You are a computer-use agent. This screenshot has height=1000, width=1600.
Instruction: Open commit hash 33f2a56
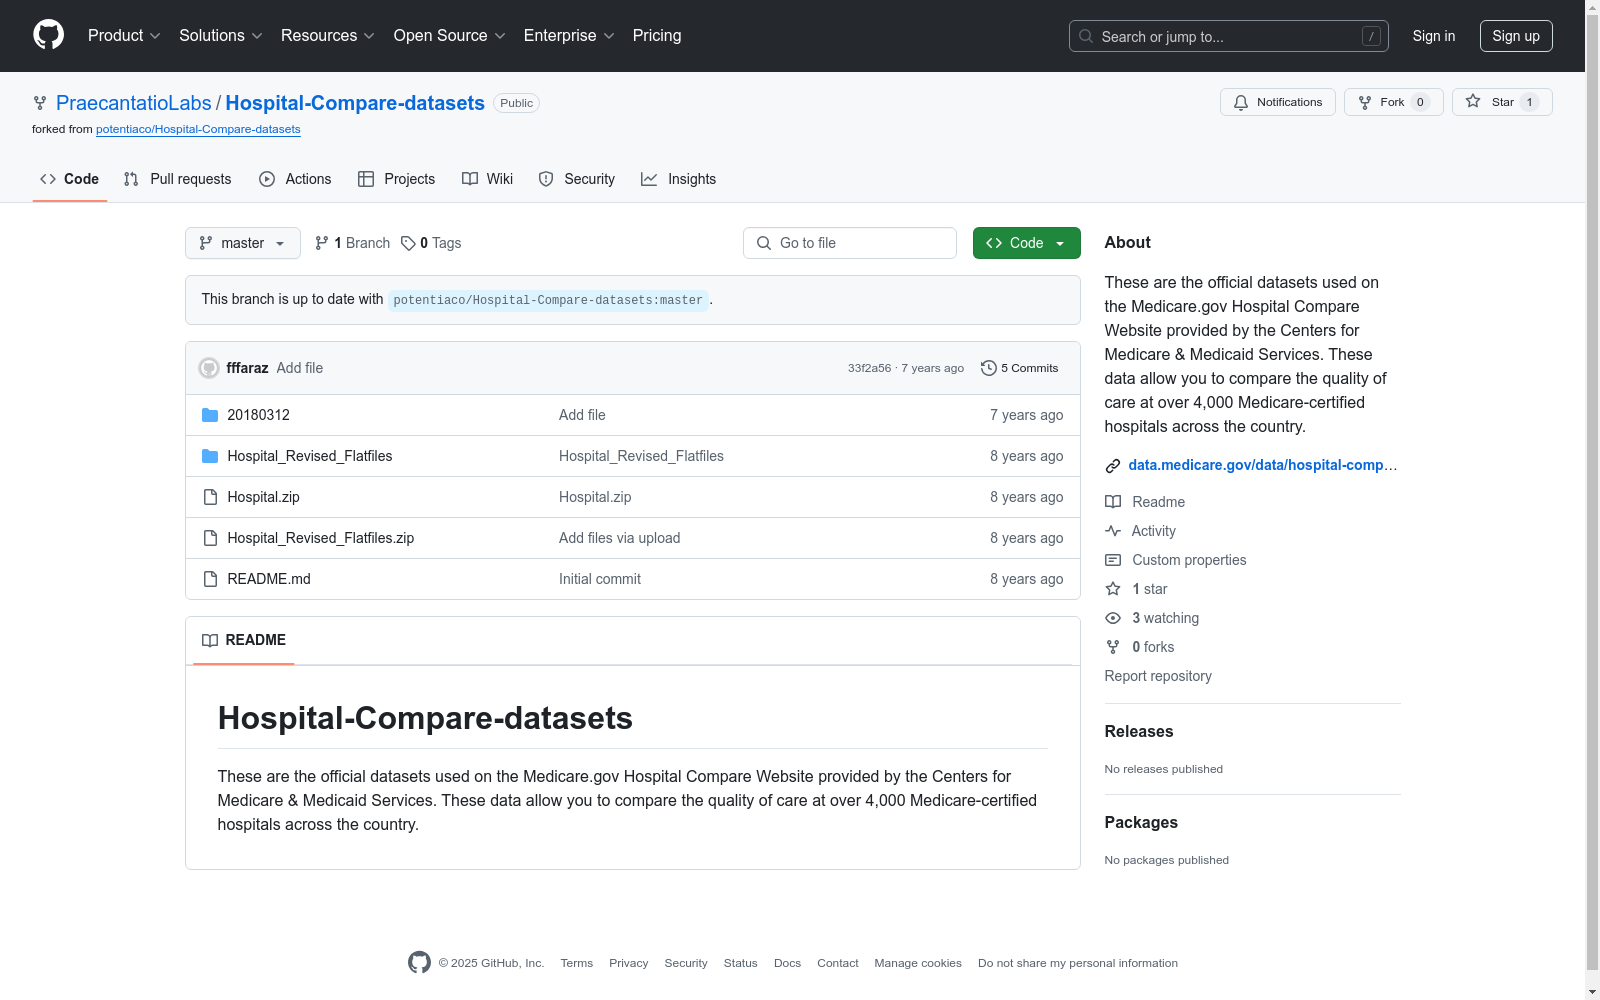(x=869, y=368)
